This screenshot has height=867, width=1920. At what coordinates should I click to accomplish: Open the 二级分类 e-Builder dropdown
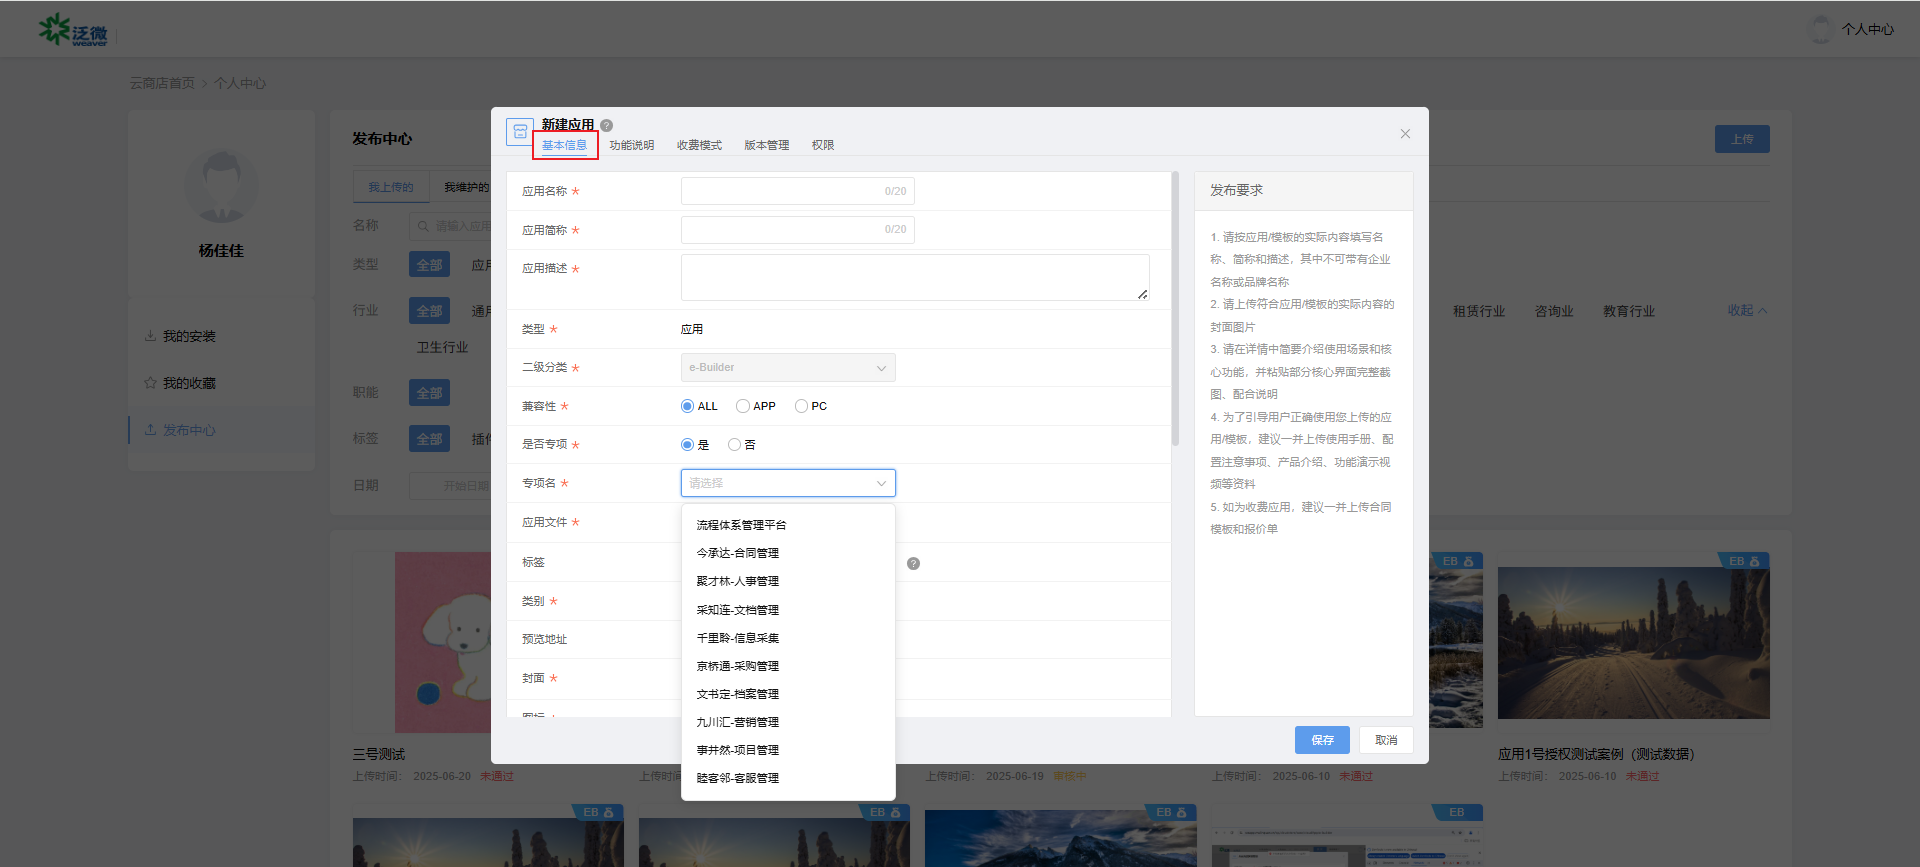coord(788,368)
